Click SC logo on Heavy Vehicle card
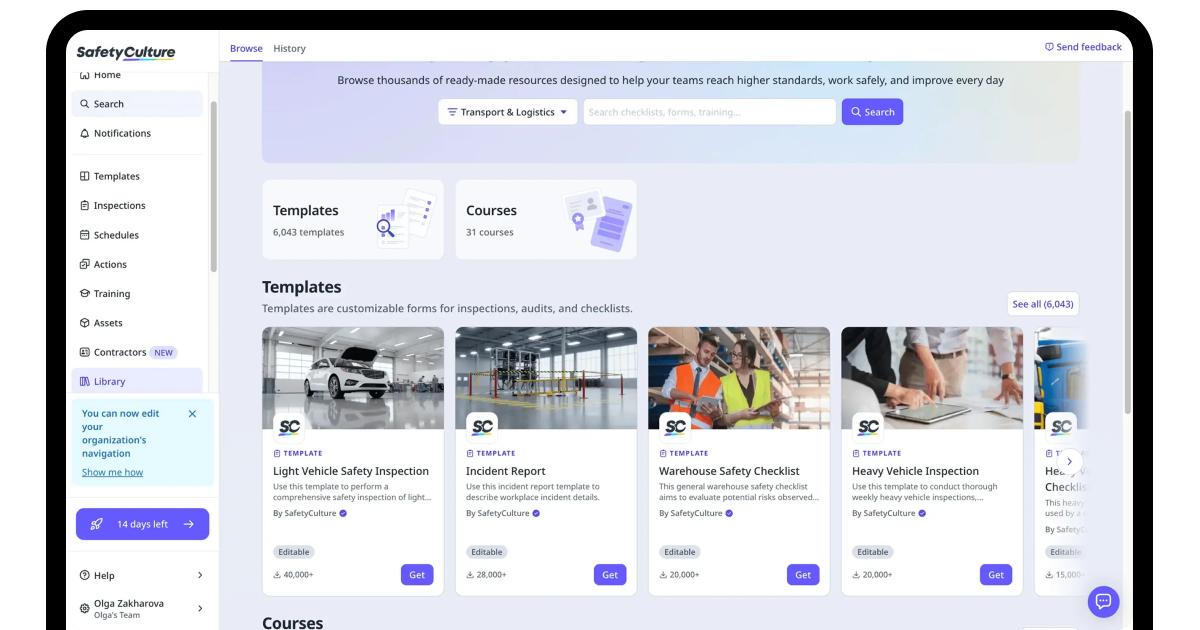 point(868,427)
